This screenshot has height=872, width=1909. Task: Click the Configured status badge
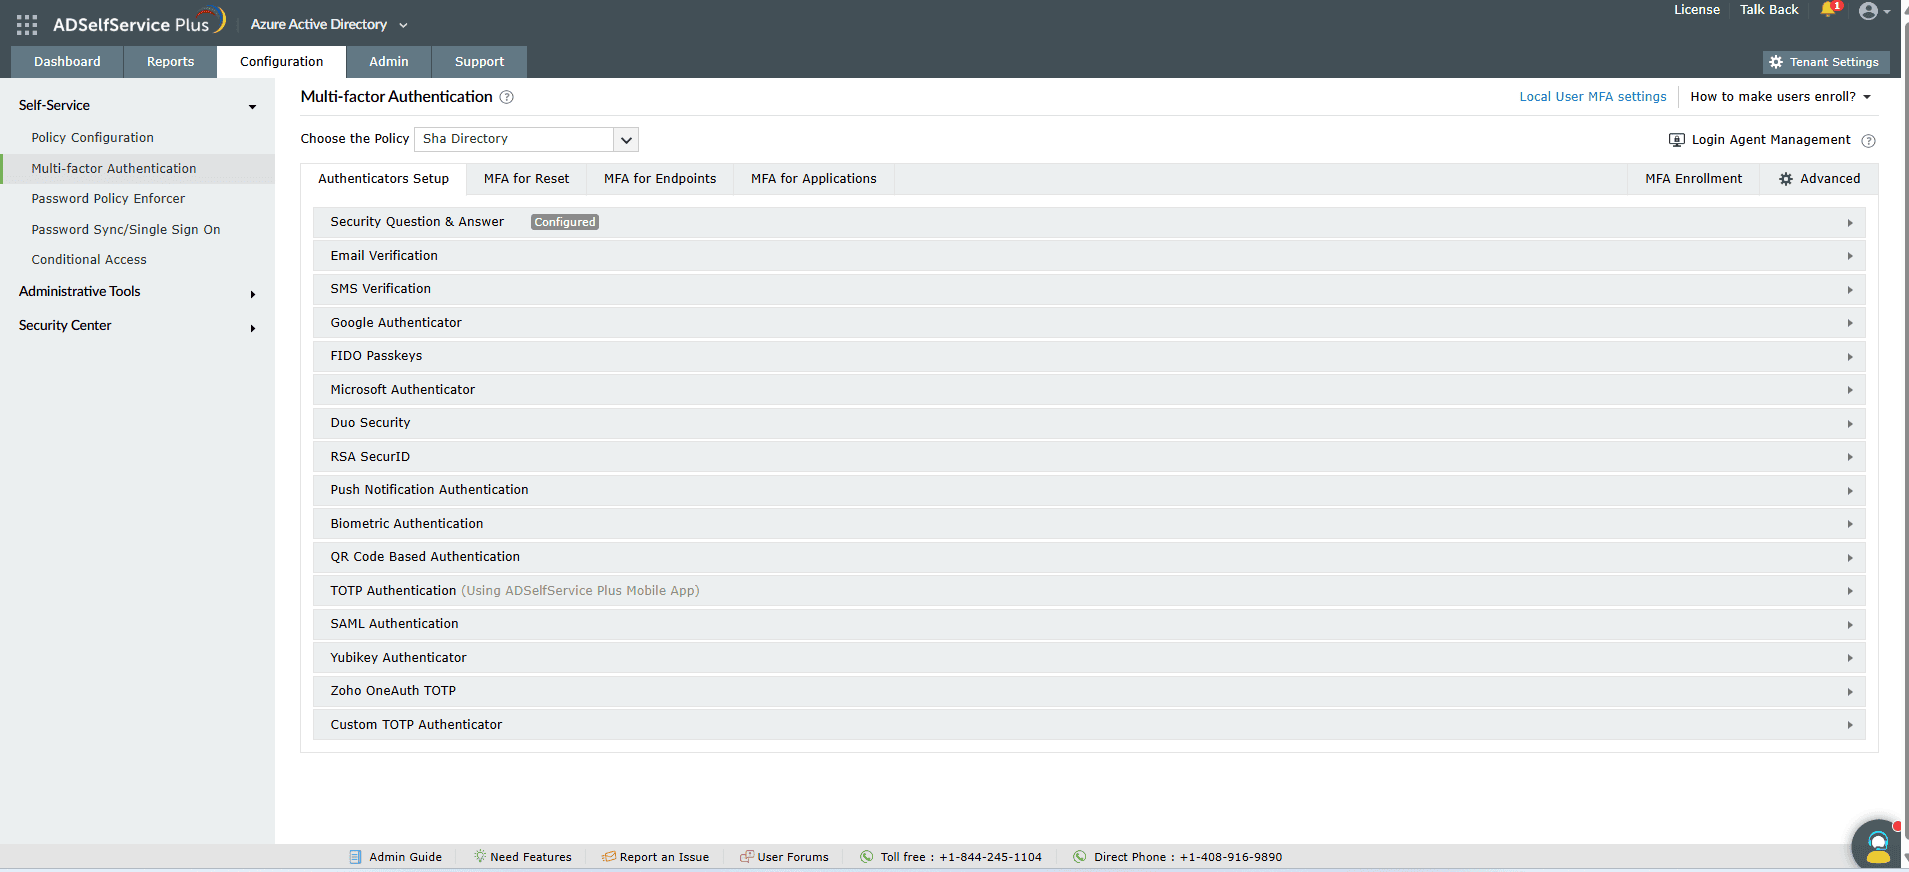[565, 222]
